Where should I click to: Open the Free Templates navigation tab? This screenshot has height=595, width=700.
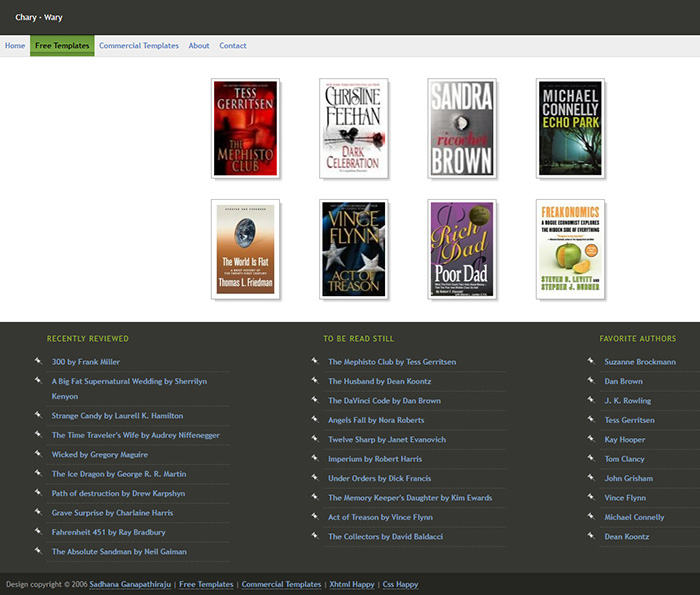[62, 46]
